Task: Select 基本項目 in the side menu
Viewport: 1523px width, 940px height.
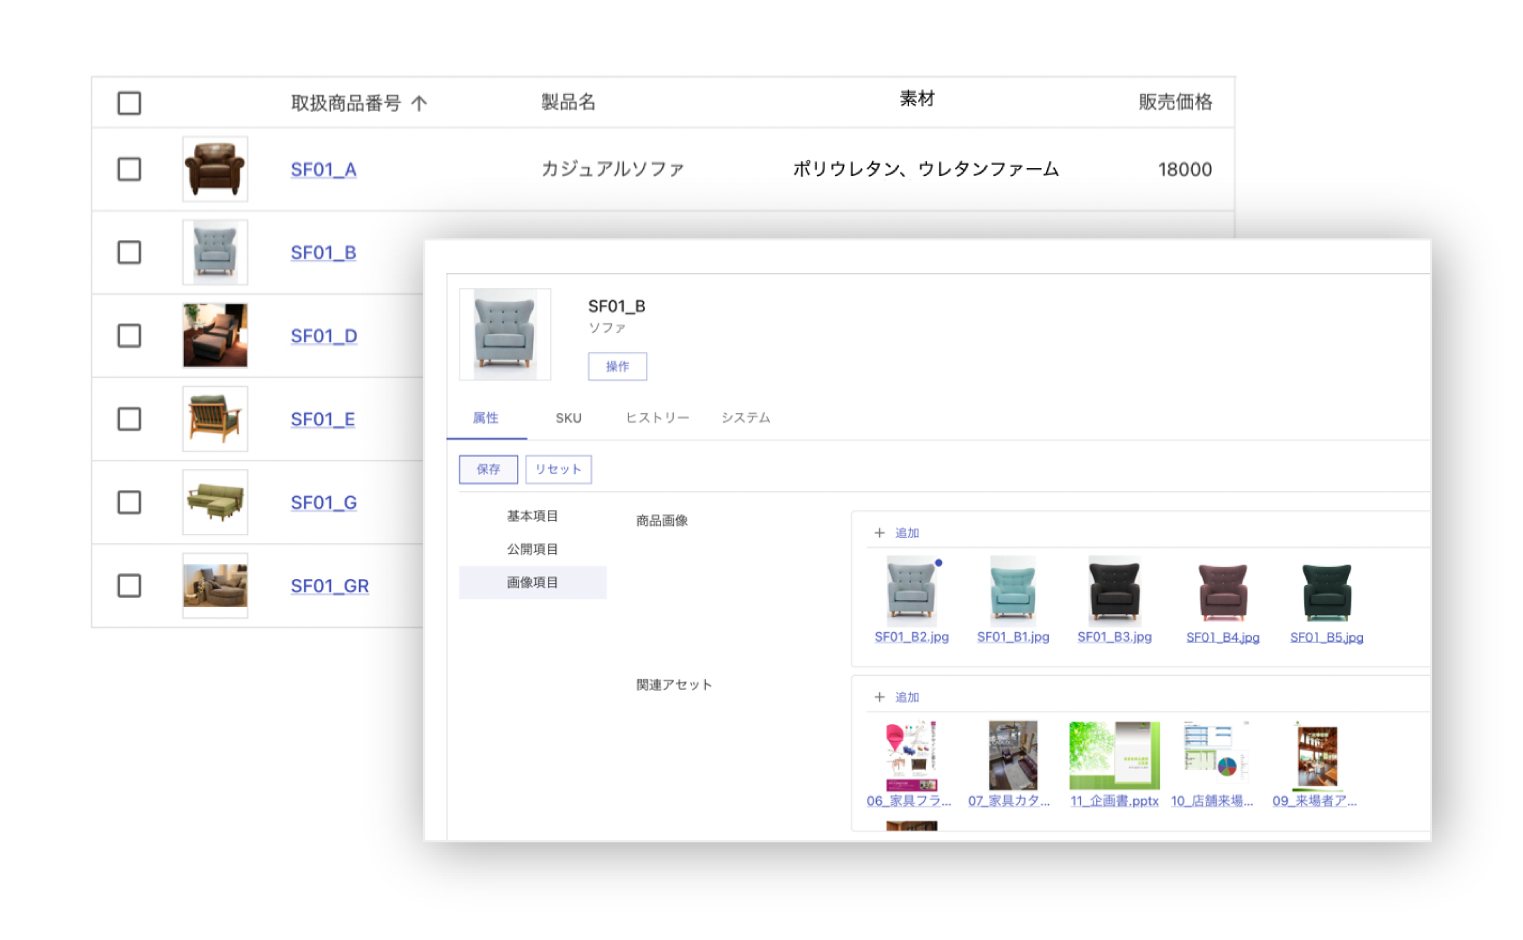Action: click(x=532, y=516)
